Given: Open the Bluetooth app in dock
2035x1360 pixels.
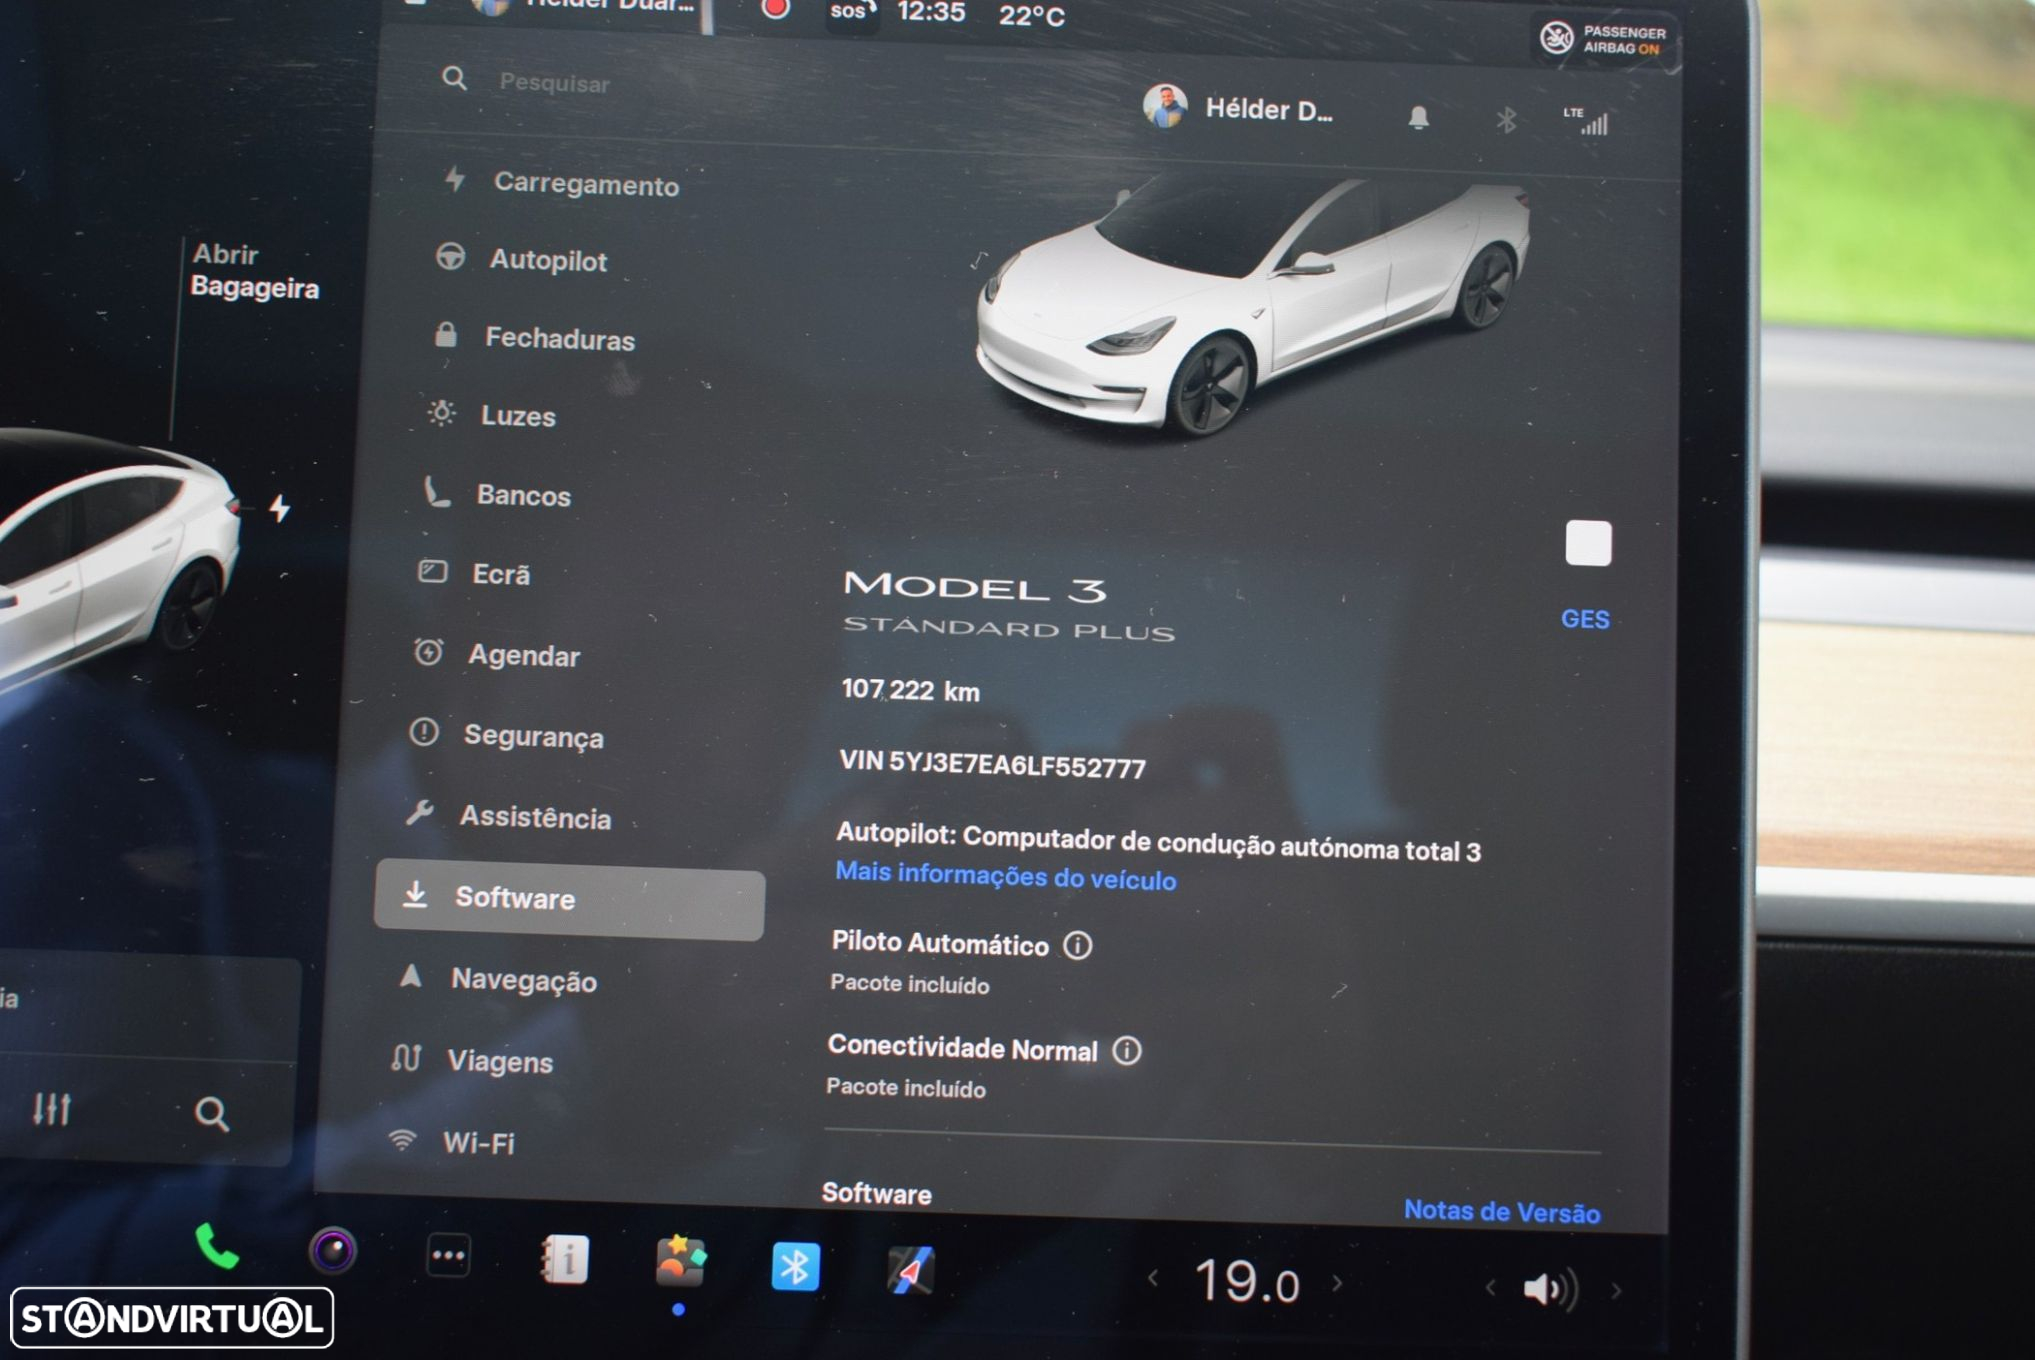Looking at the screenshot, I should coord(796,1266).
